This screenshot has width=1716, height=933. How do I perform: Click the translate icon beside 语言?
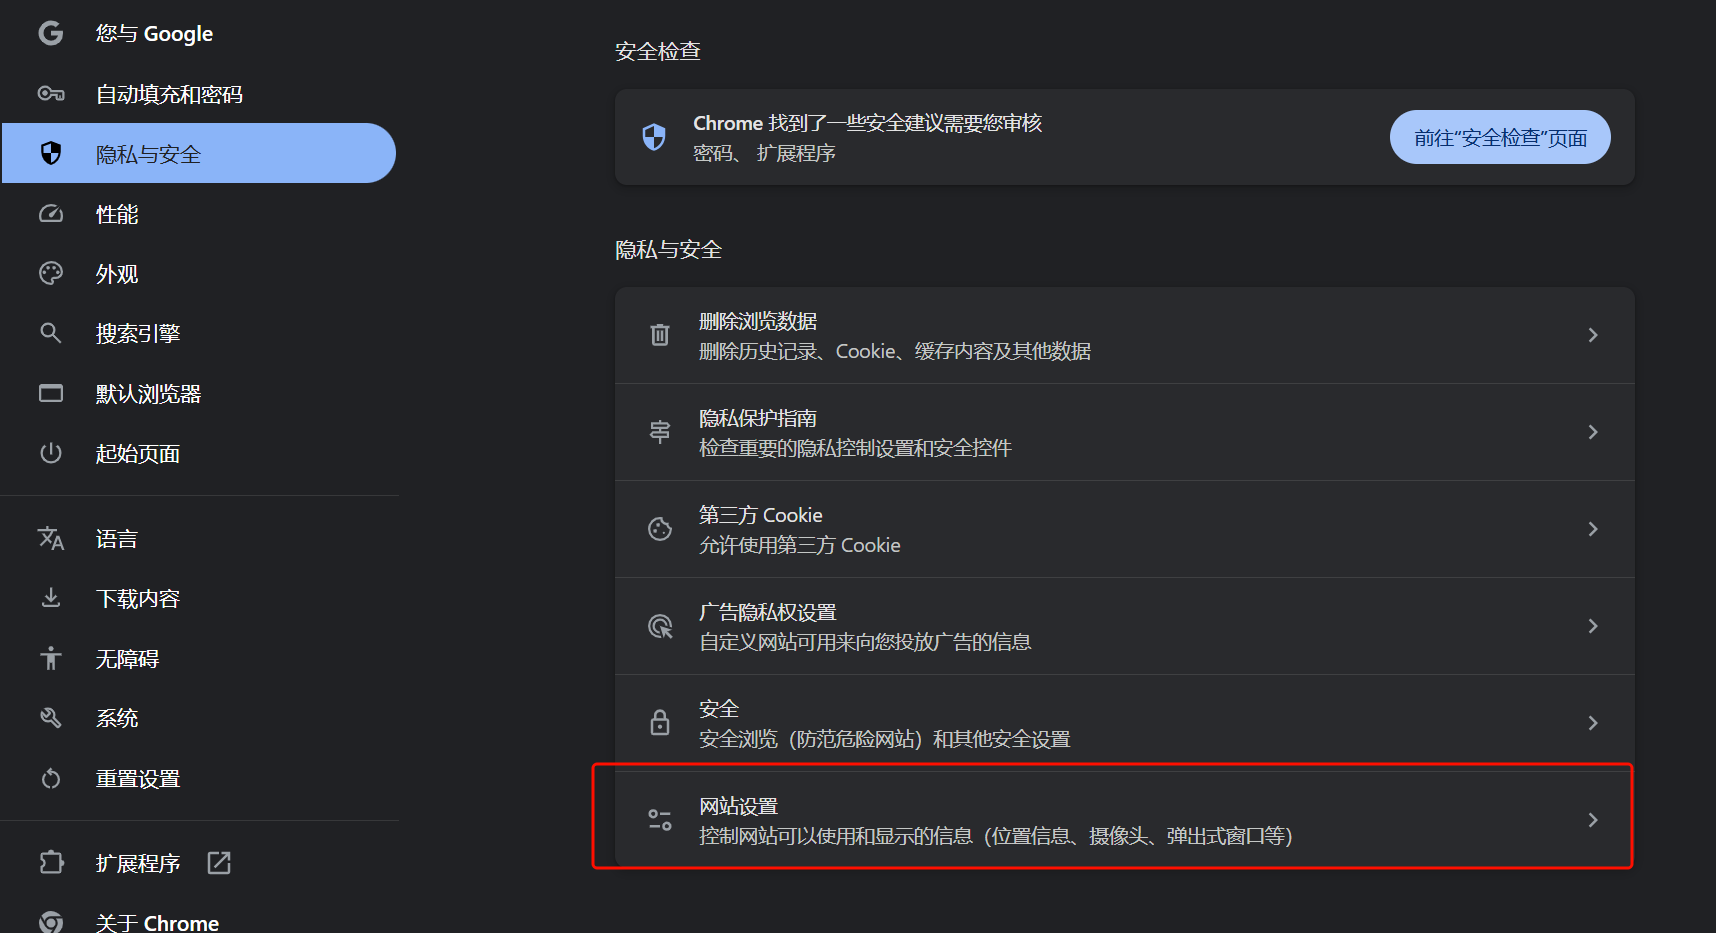(51, 539)
